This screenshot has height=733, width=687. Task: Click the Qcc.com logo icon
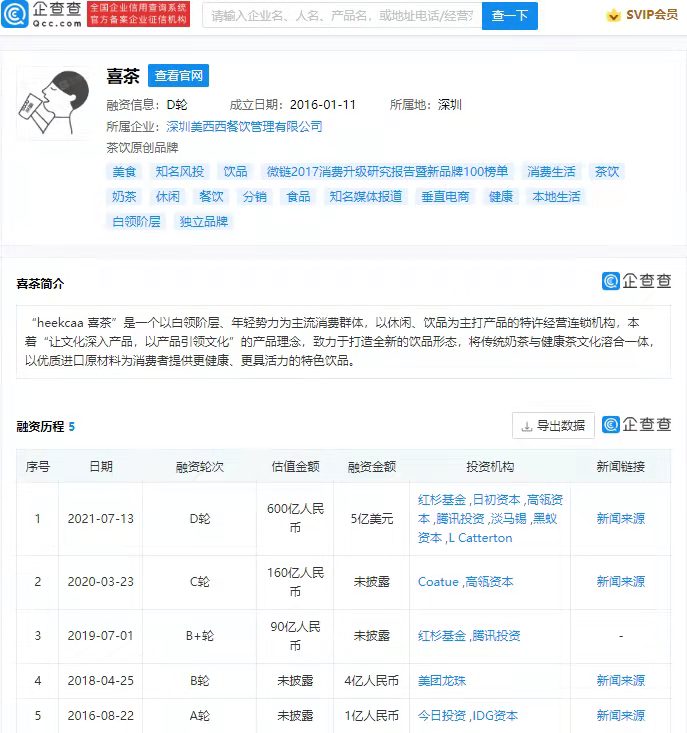[x=15, y=14]
